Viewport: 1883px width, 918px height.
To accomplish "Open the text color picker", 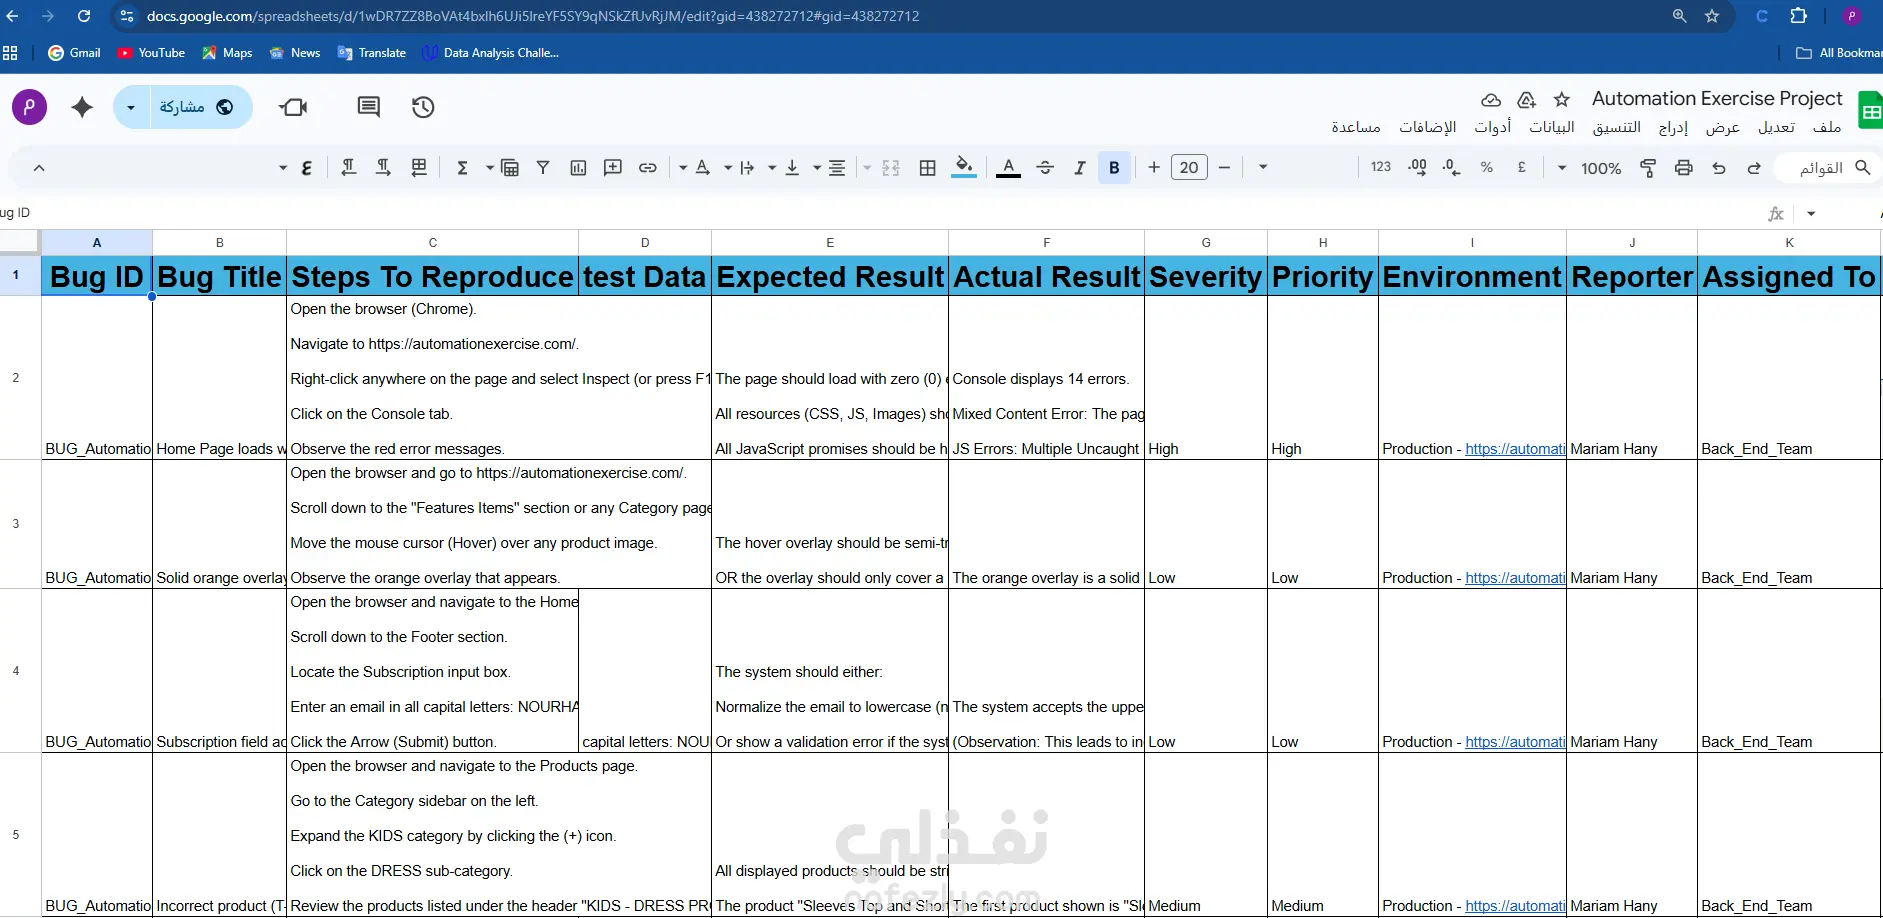I will click(1009, 168).
